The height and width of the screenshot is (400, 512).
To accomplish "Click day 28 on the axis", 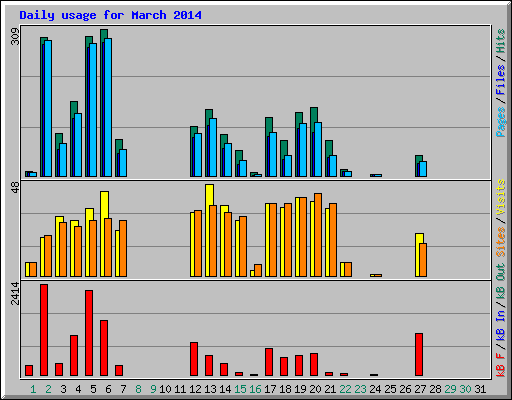I will point(435,389).
